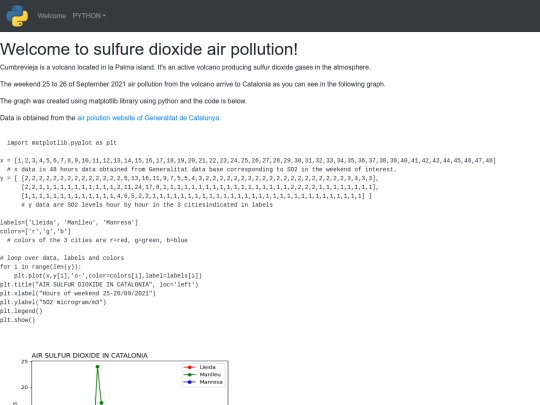
Task: Click the 'import matplotlib.pyplot as plt' line
Action: point(62,143)
